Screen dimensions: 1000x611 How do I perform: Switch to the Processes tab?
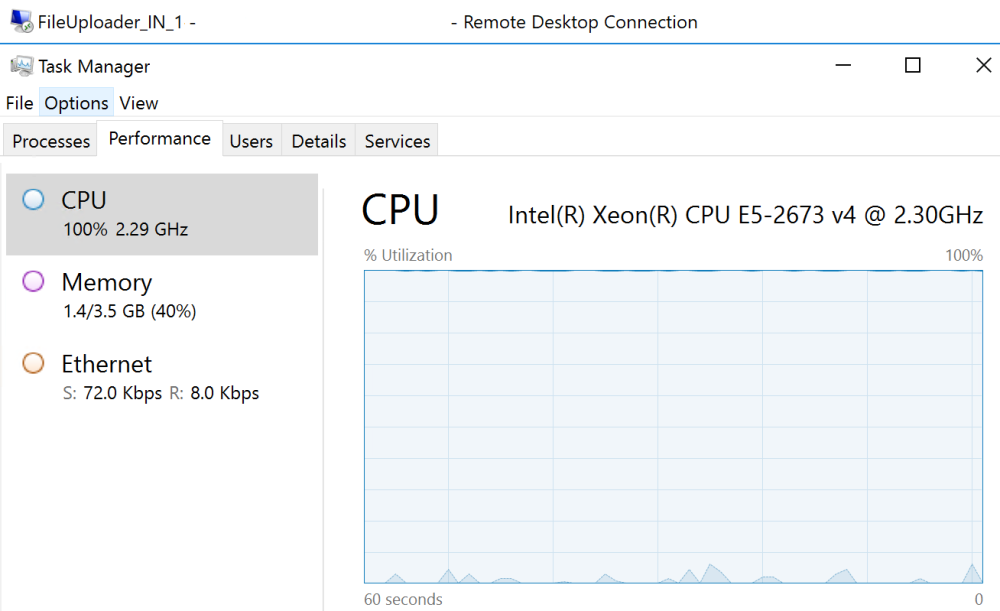click(50, 141)
